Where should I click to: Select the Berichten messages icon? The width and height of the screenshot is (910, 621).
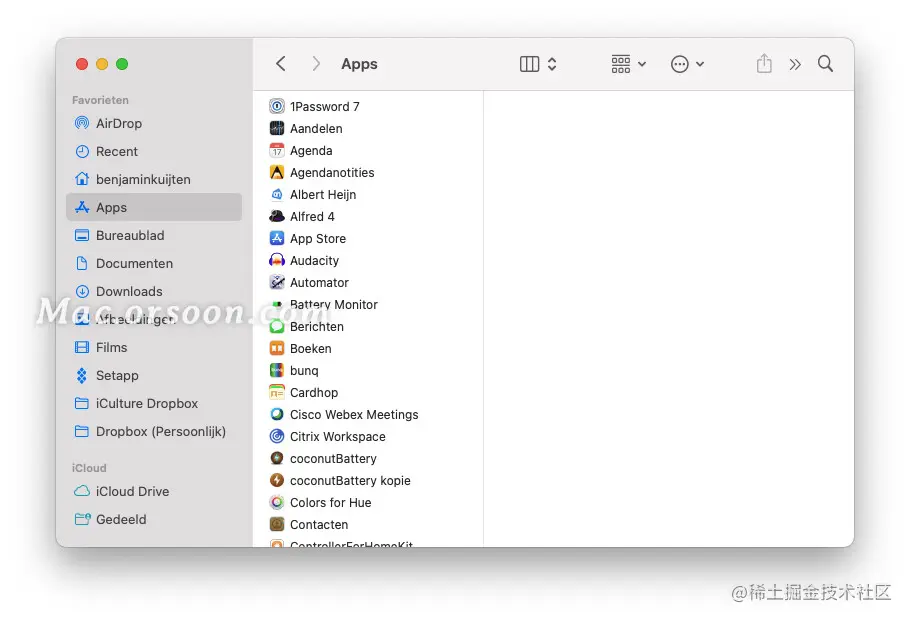click(x=277, y=326)
